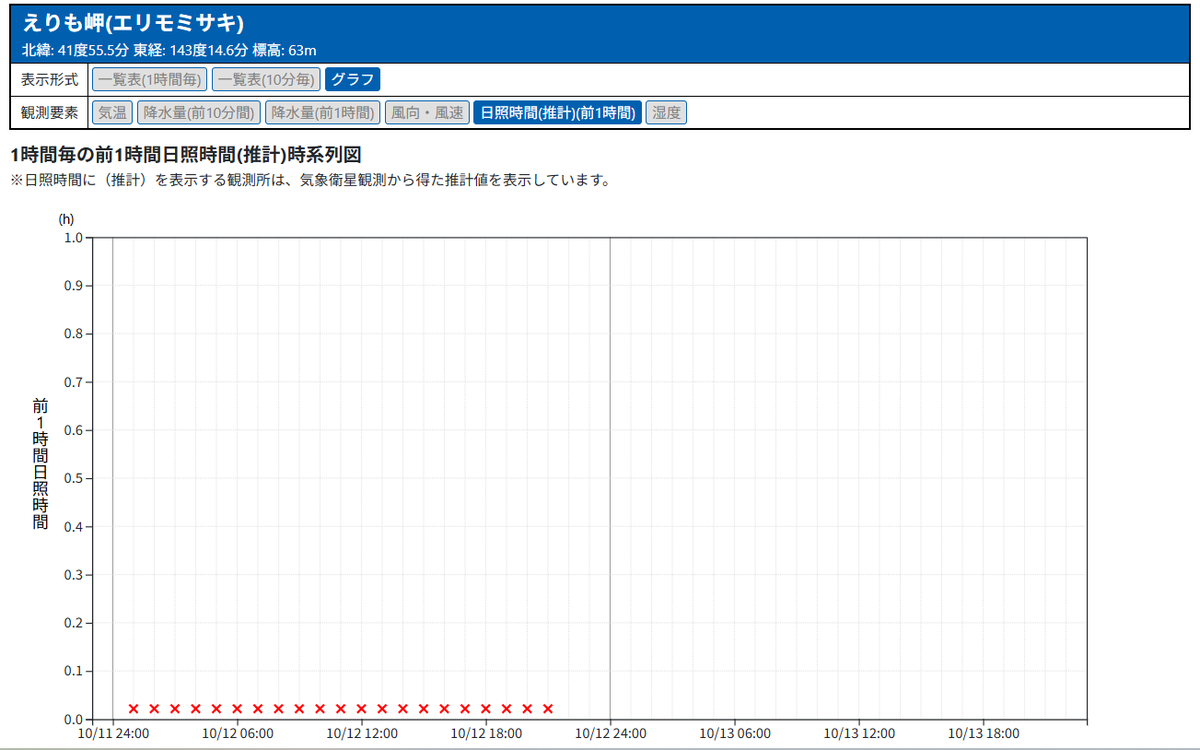Image resolution: width=1200 pixels, height=750 pixels.
Task: Click the red X marker at 10/12 06:00
Action: pyautogui.click(x=237, y=709)
